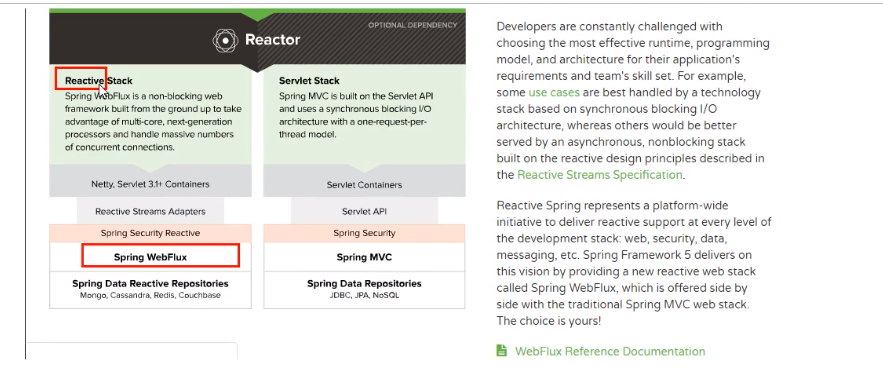
Task: Click the Reactor atom logo icon
Action: [x=225, y=41]
